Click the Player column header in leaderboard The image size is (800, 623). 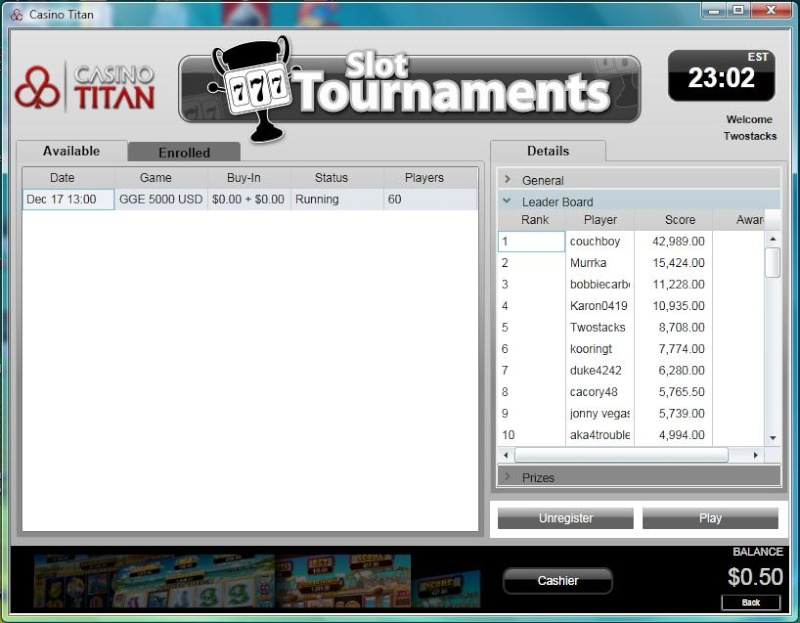point(600,220)
